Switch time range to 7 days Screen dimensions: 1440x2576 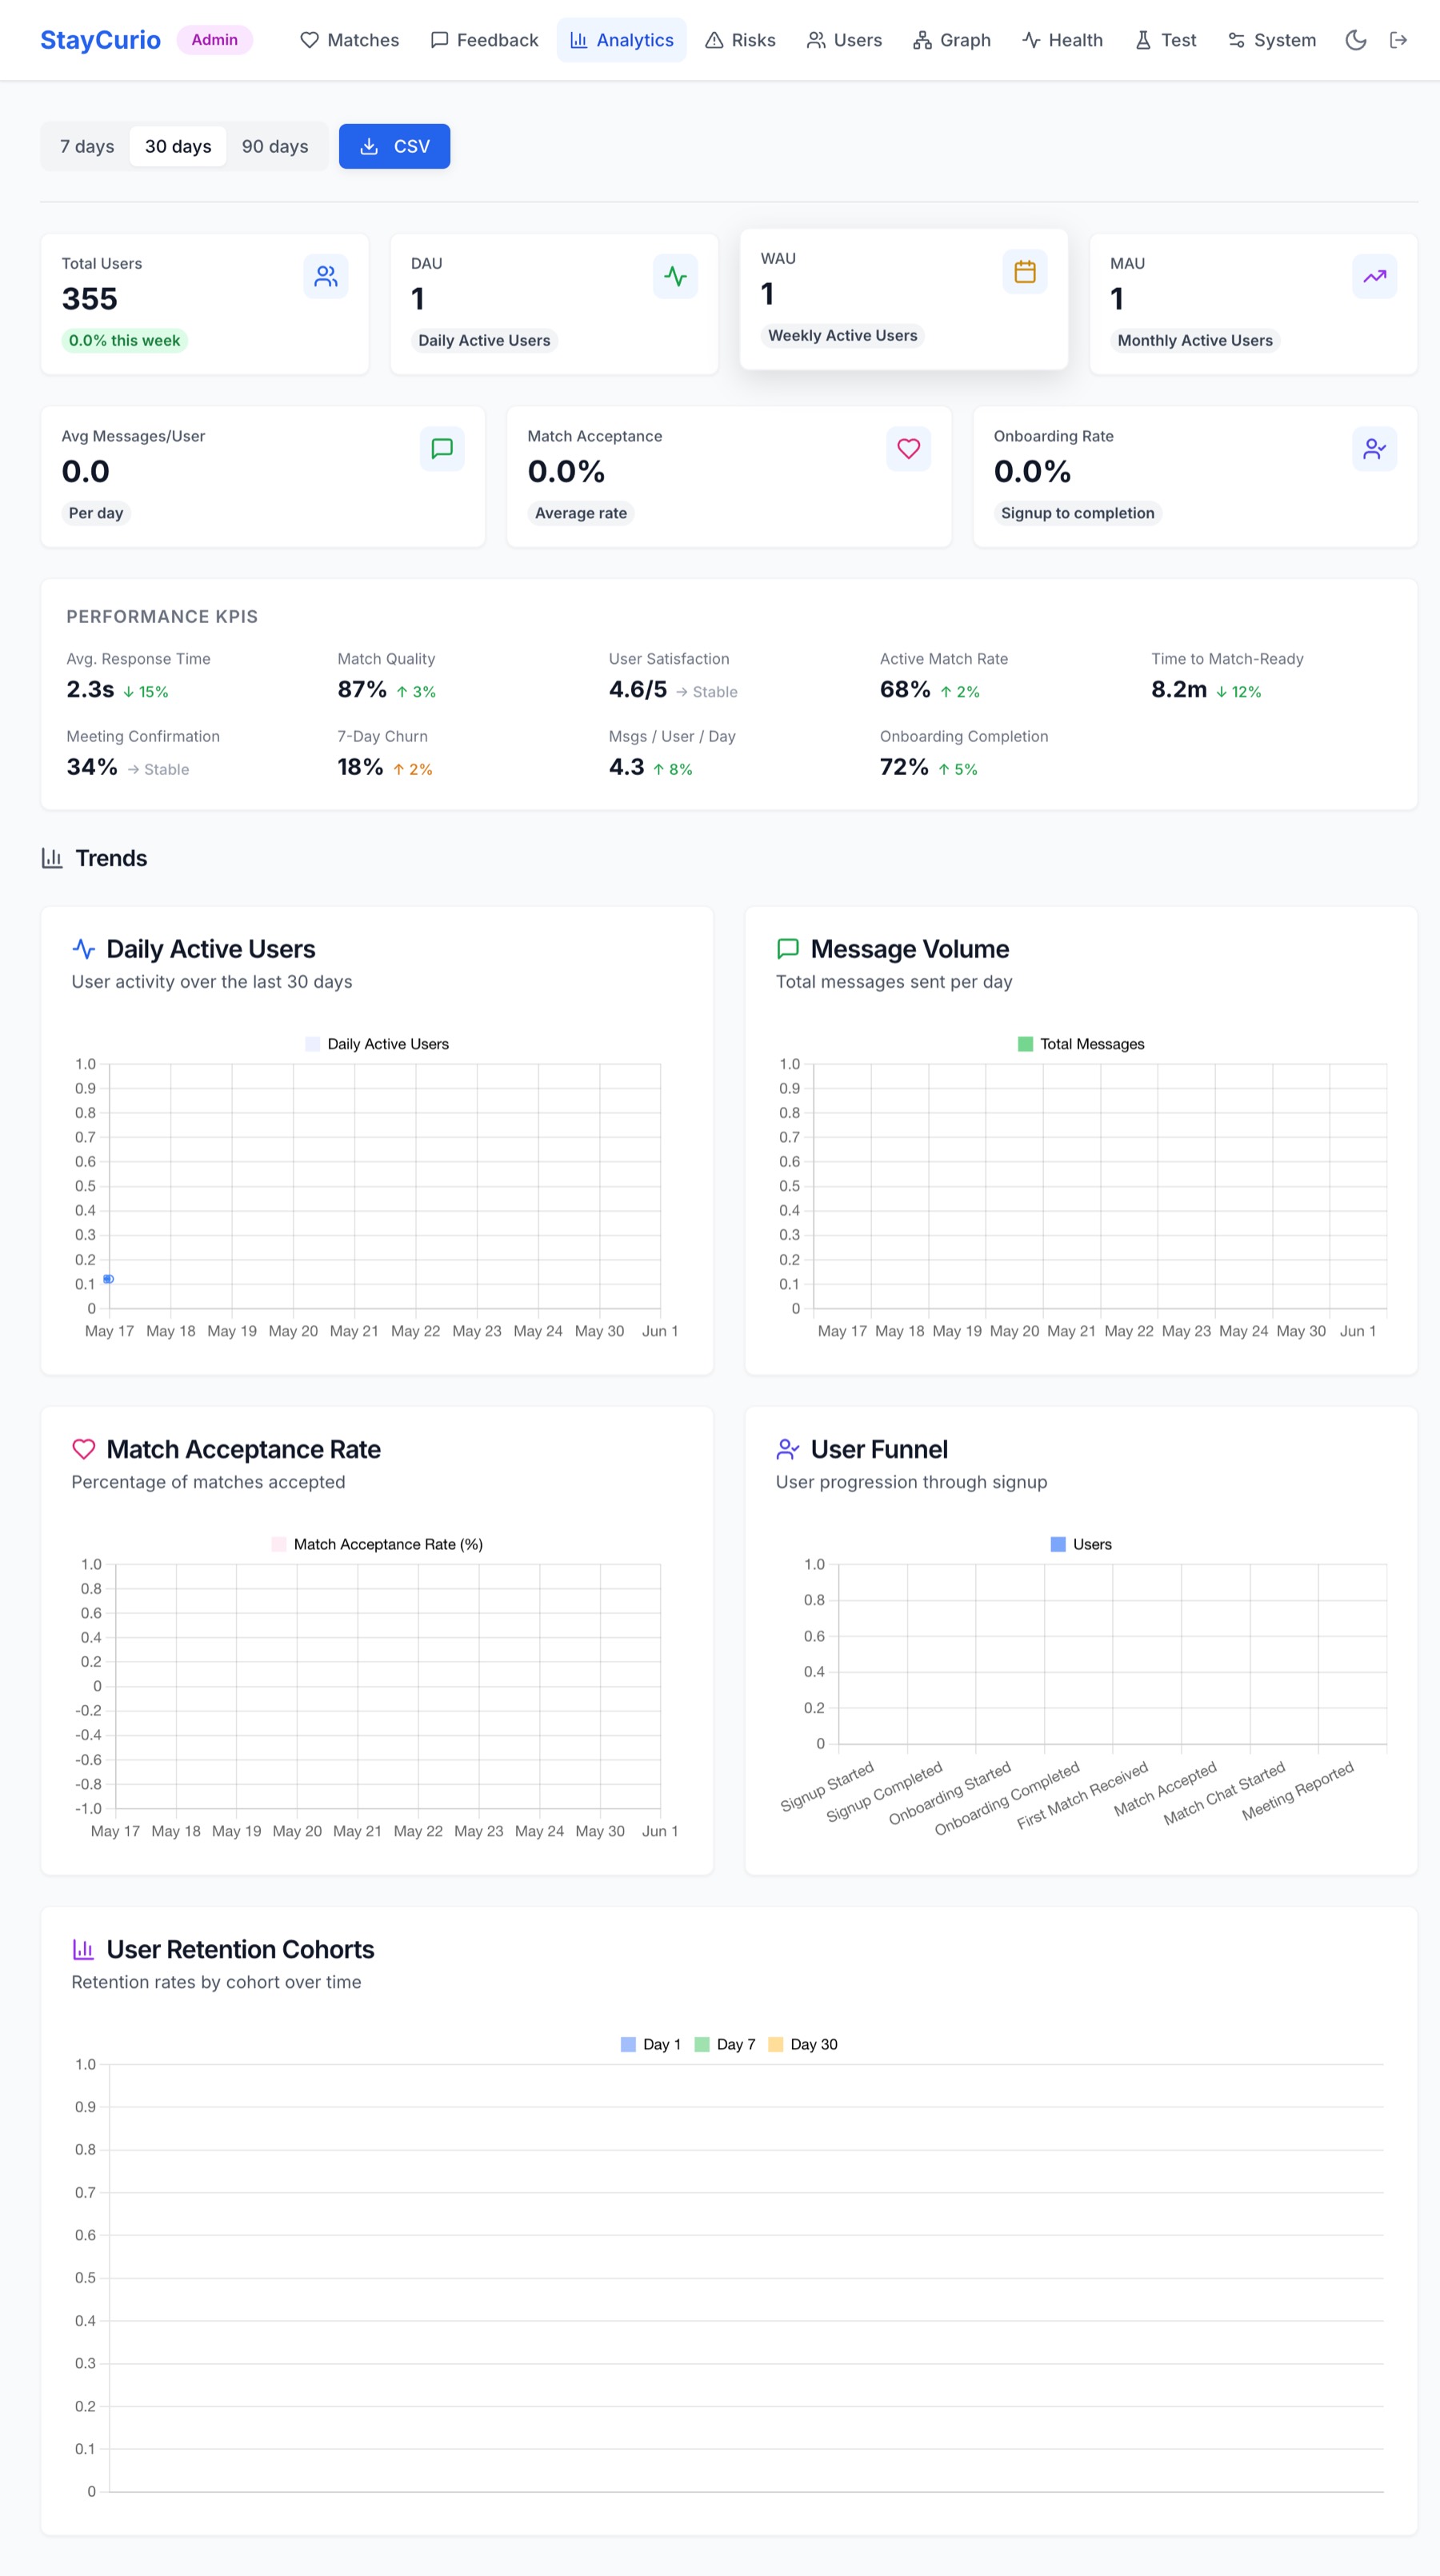[x=87, y=146]
